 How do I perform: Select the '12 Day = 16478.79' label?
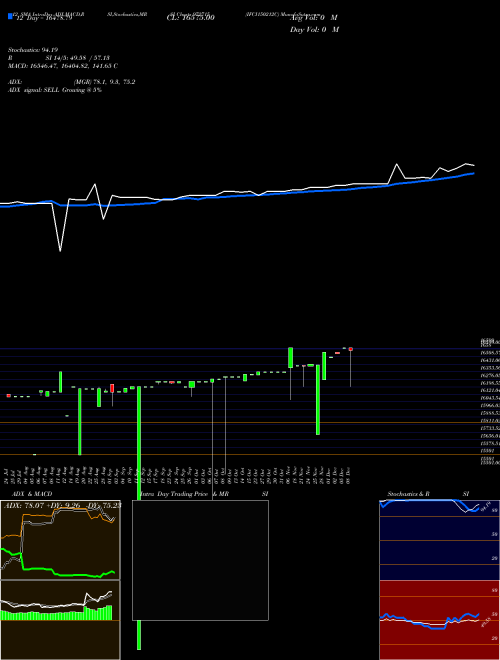pyautogui.click(x=44, y=18)
